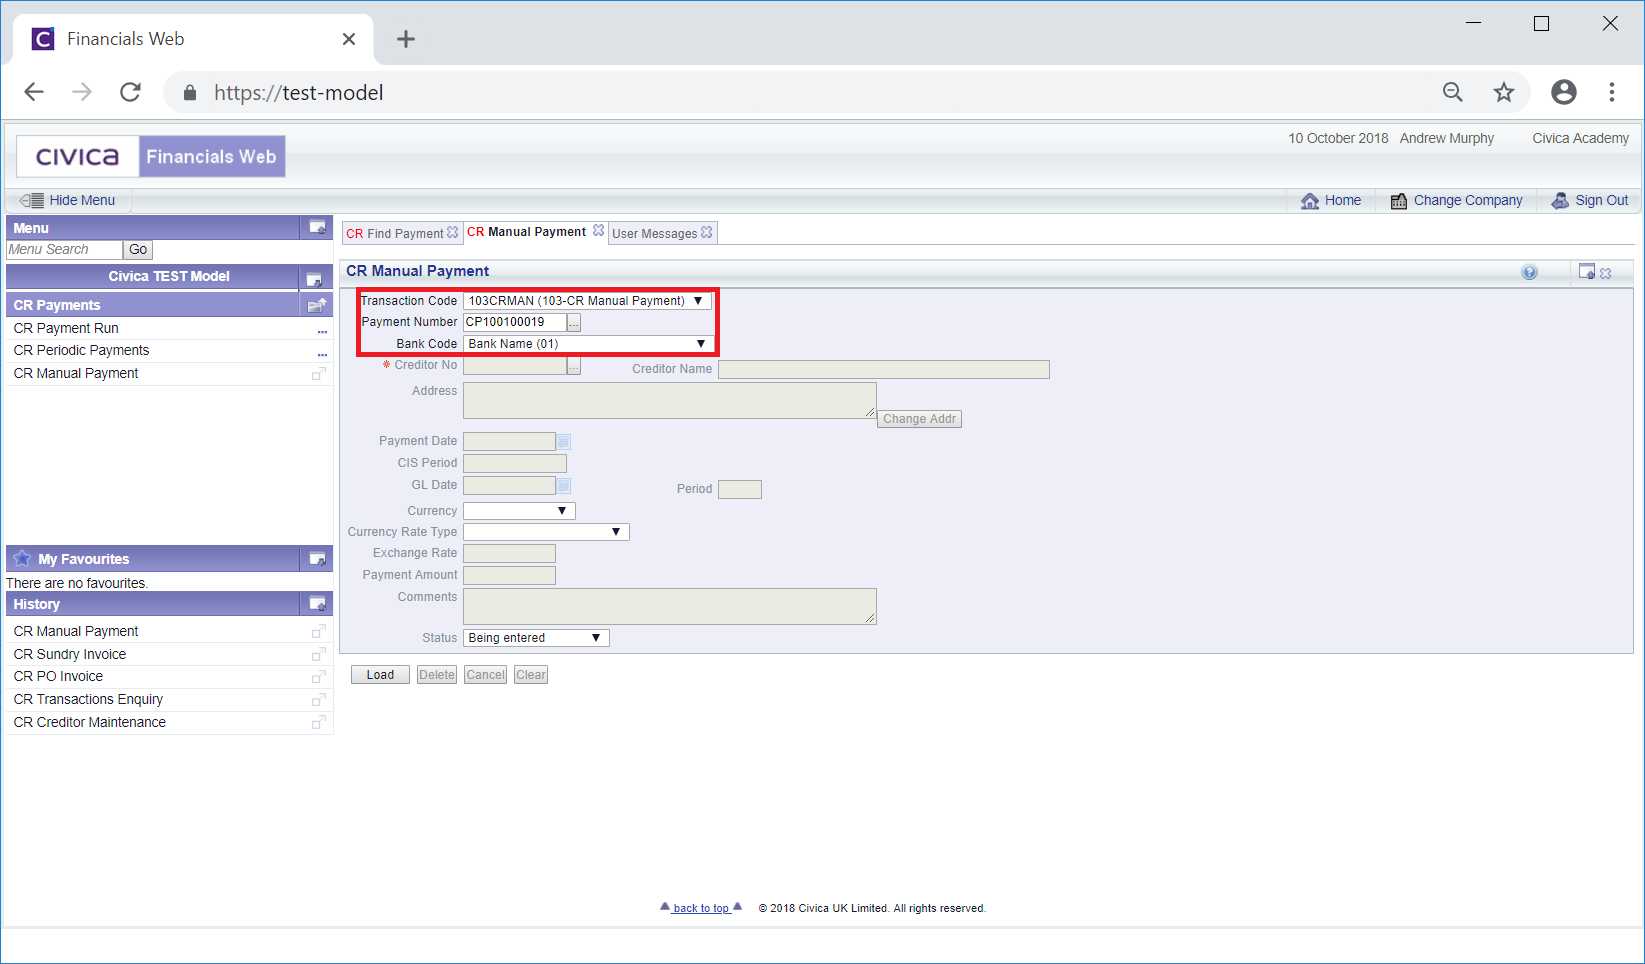This screenshot has width=1645, height=964.
Task: Collapse the My Favourites panel icon
Action: (317, 558)
